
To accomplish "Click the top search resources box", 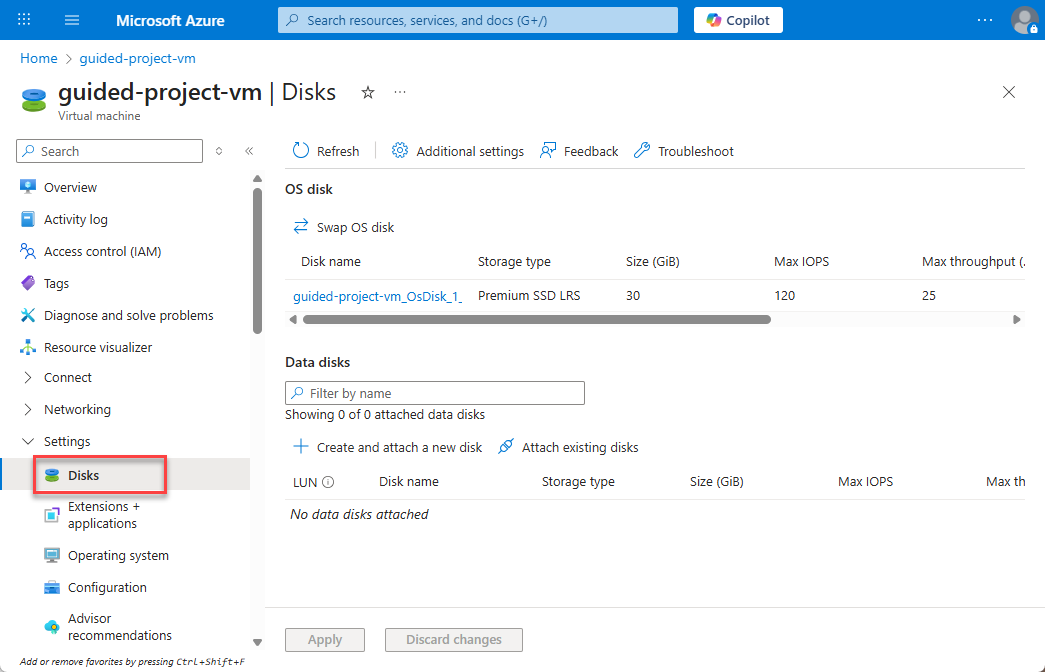I will point(477,20).
